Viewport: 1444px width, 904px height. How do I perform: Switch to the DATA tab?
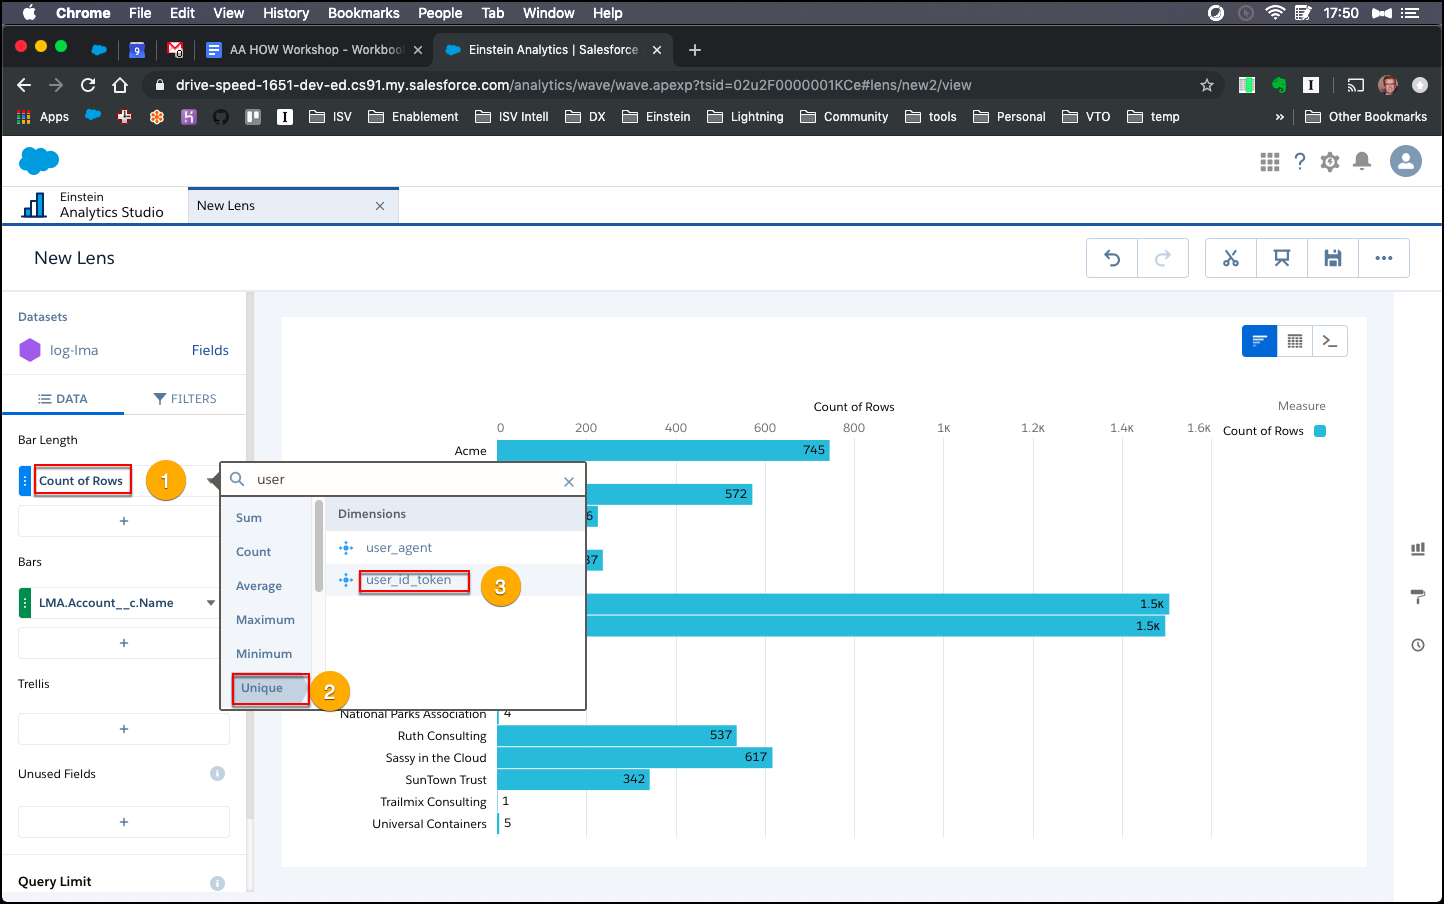pos(63,398)
